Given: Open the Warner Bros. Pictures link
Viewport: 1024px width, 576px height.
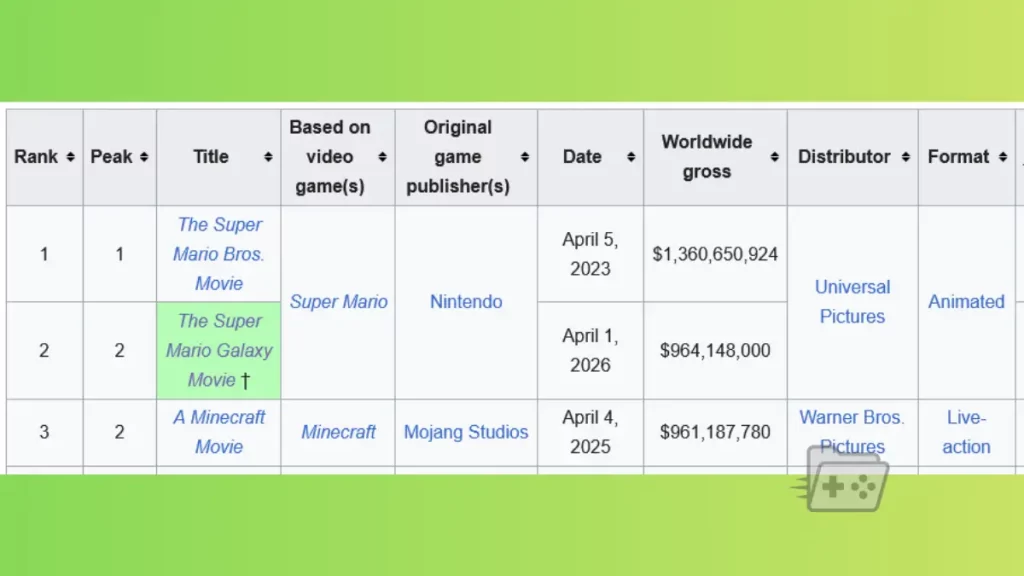Looking at the screenshot, I should click(852, 432).
